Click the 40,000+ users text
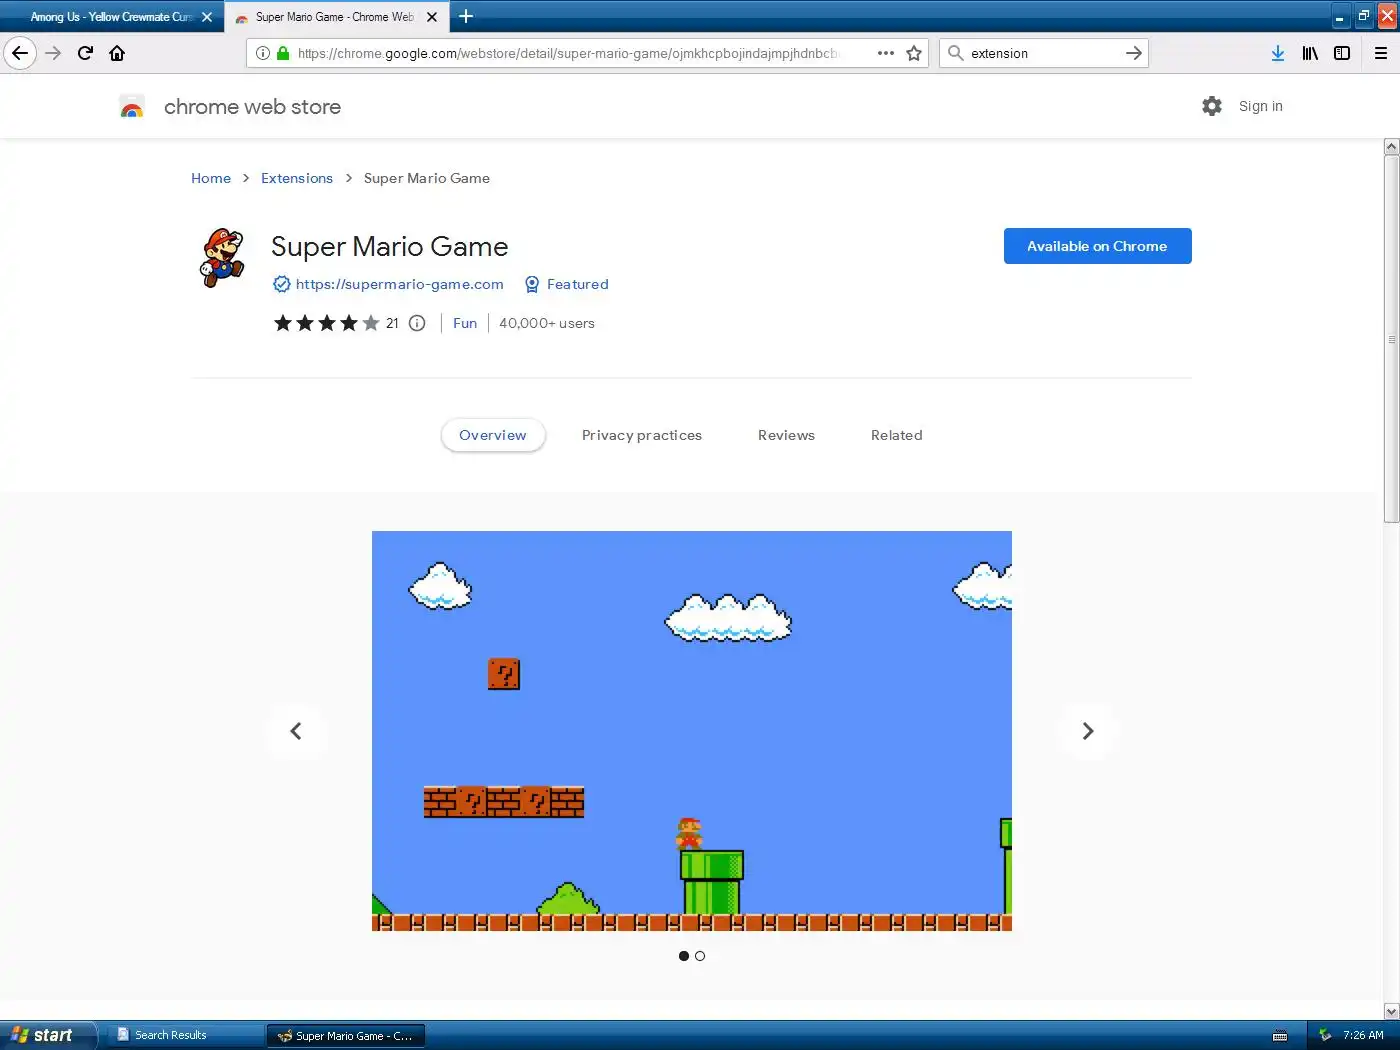 547,323
